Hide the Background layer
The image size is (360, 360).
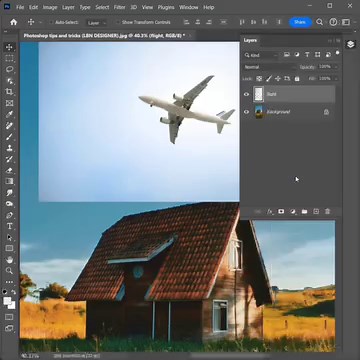point(246,112)
